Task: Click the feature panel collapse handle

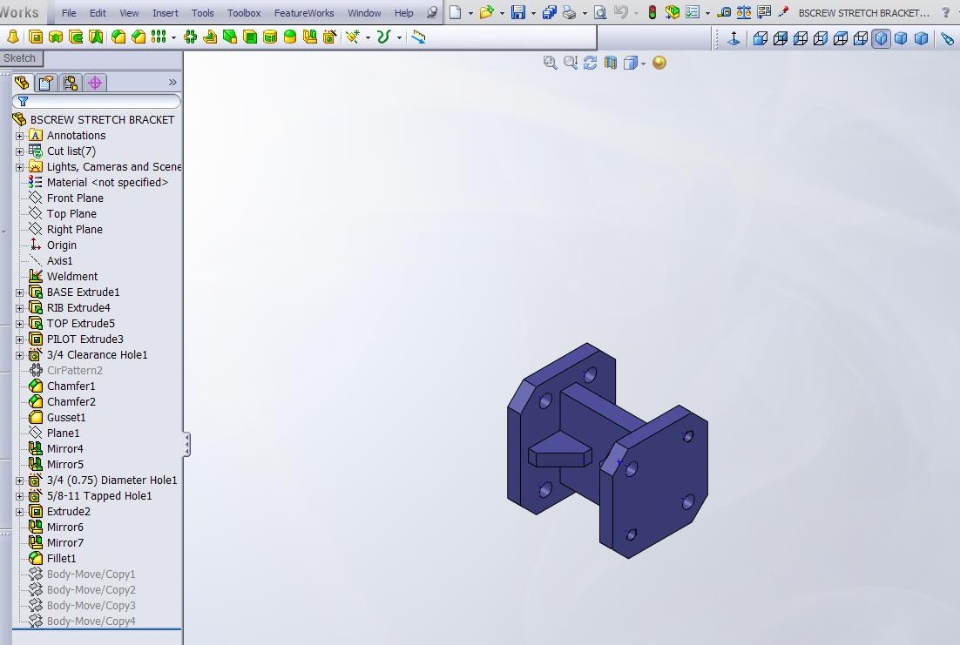Action: pyautogui.click(x=186, y=444)
